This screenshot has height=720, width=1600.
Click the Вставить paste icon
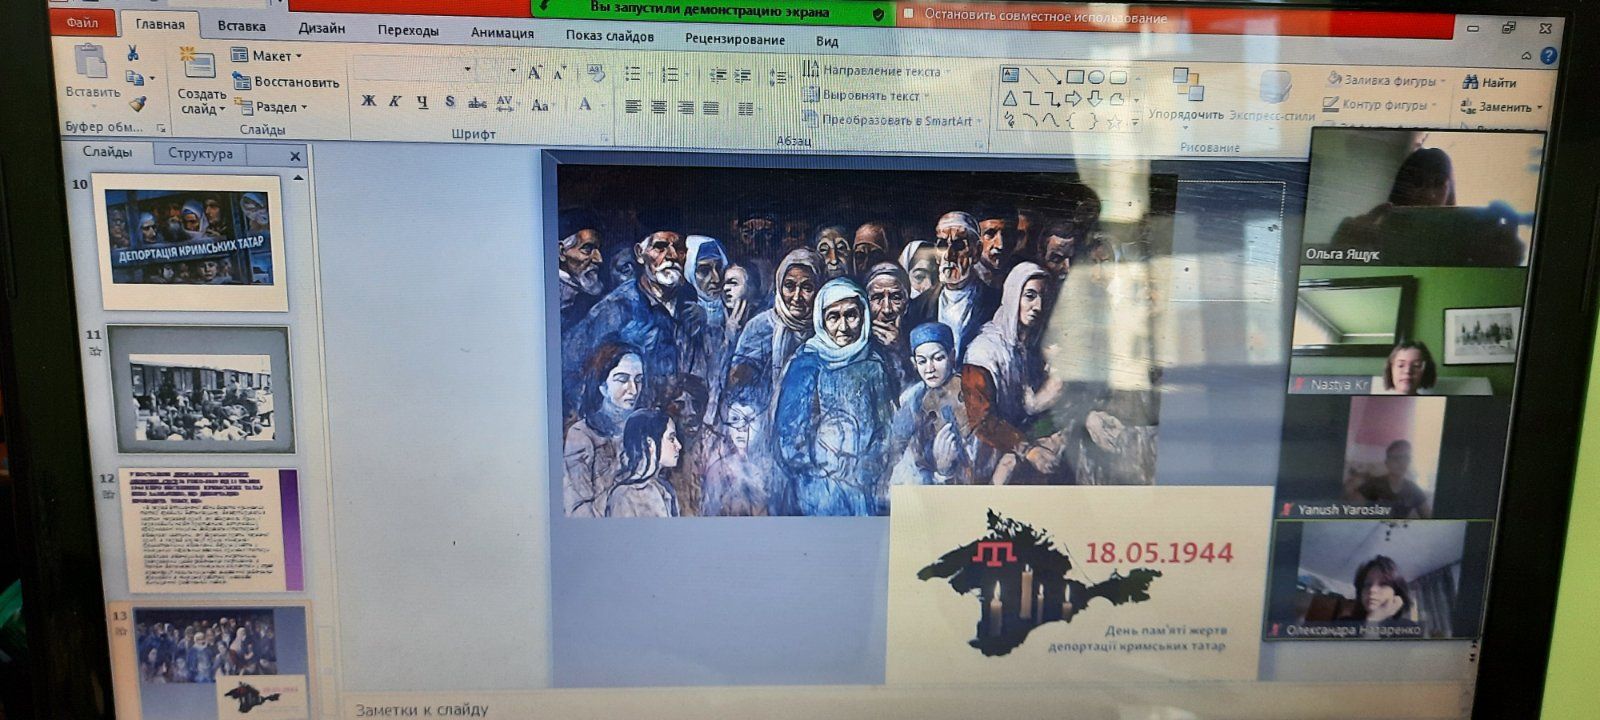pyautogui.click(x=92, y=70)
